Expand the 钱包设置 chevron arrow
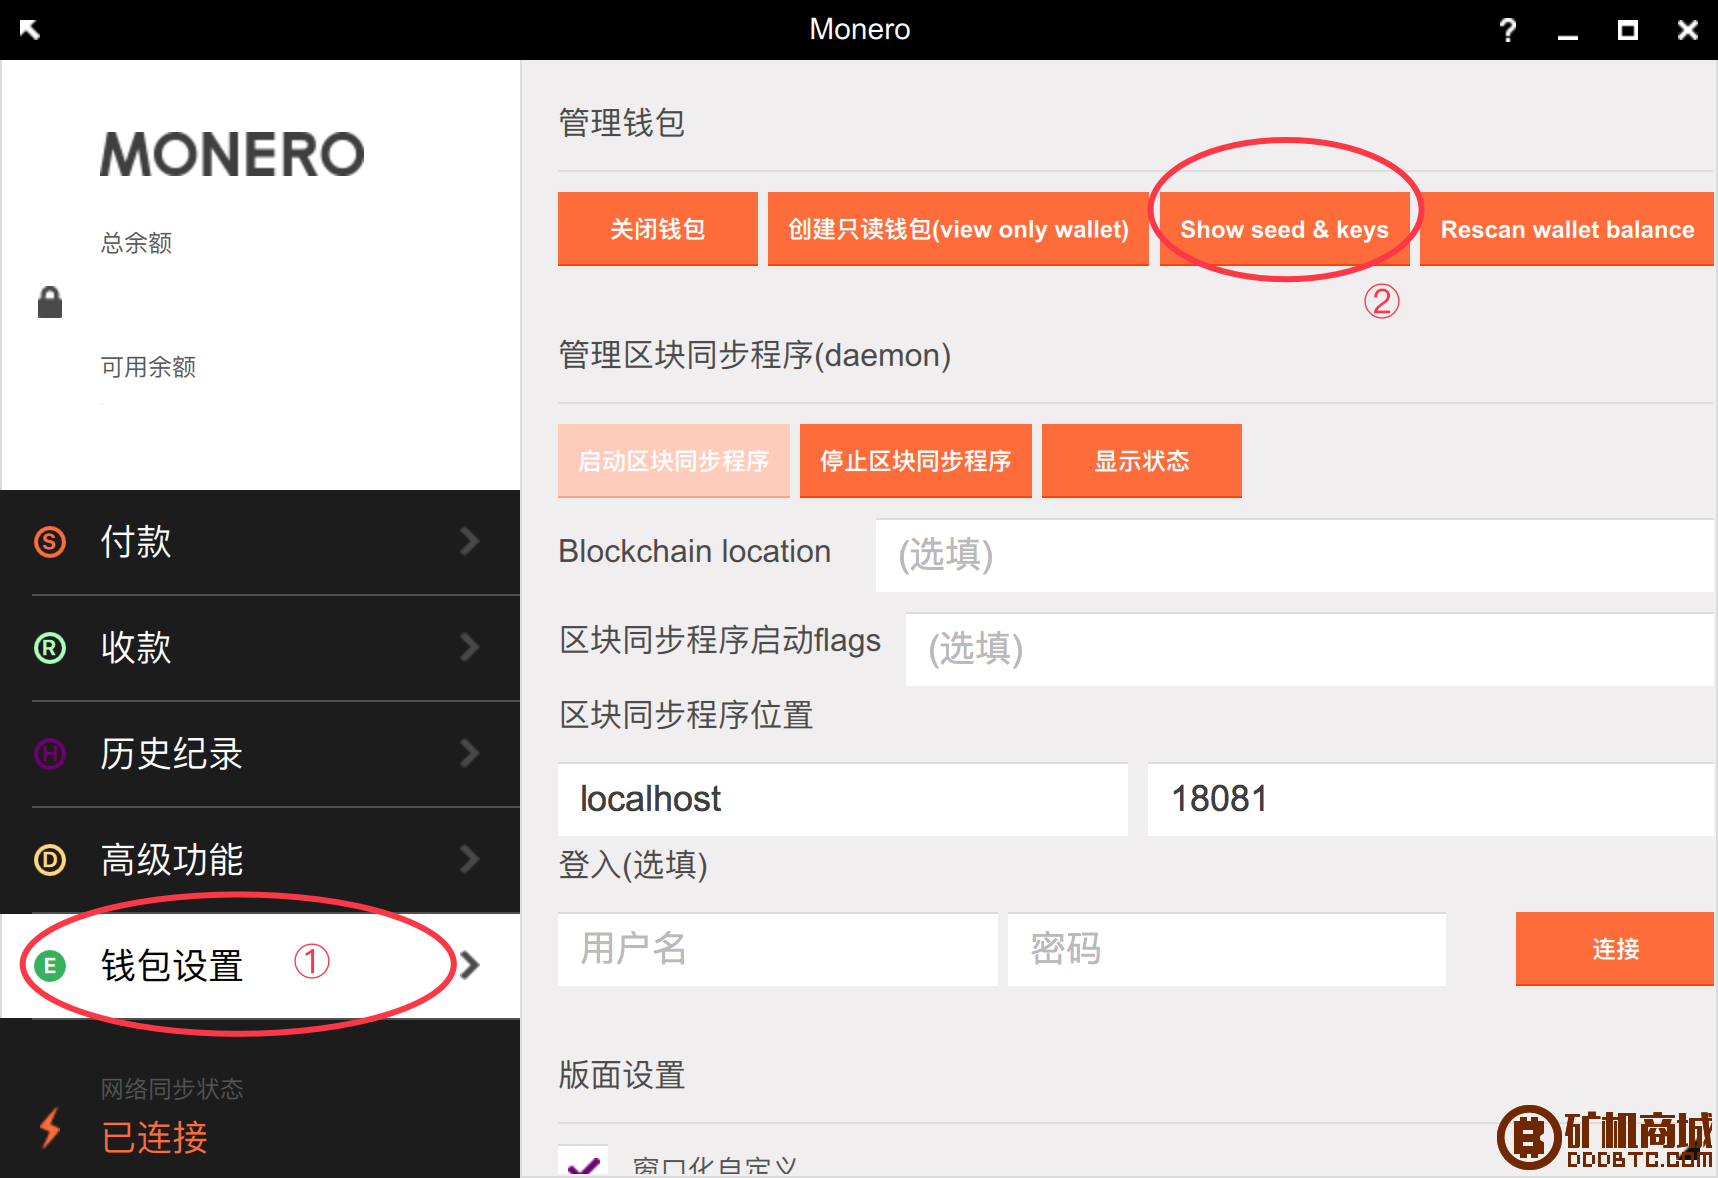This screenshot has width=1718, height=1178. pyautogui.click(x=470, y=965)
